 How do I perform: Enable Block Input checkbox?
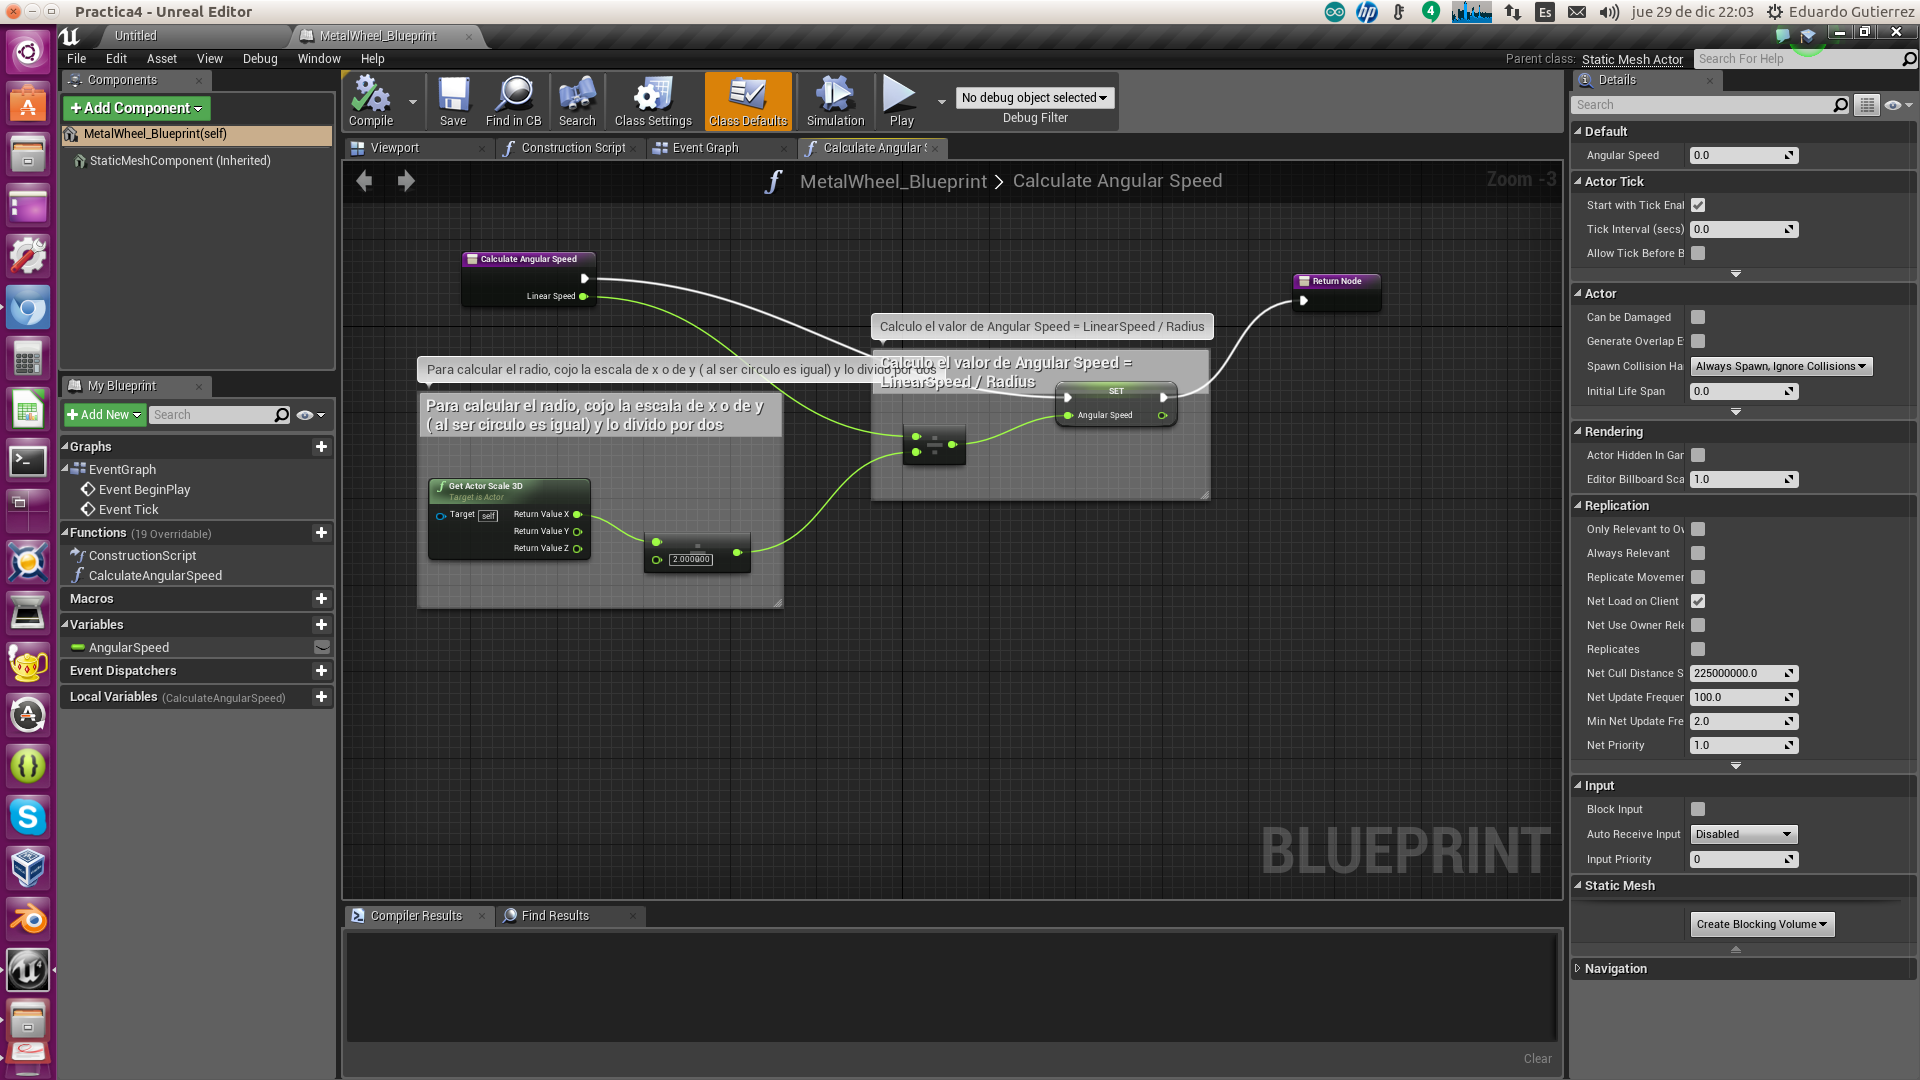(1698, 809)
